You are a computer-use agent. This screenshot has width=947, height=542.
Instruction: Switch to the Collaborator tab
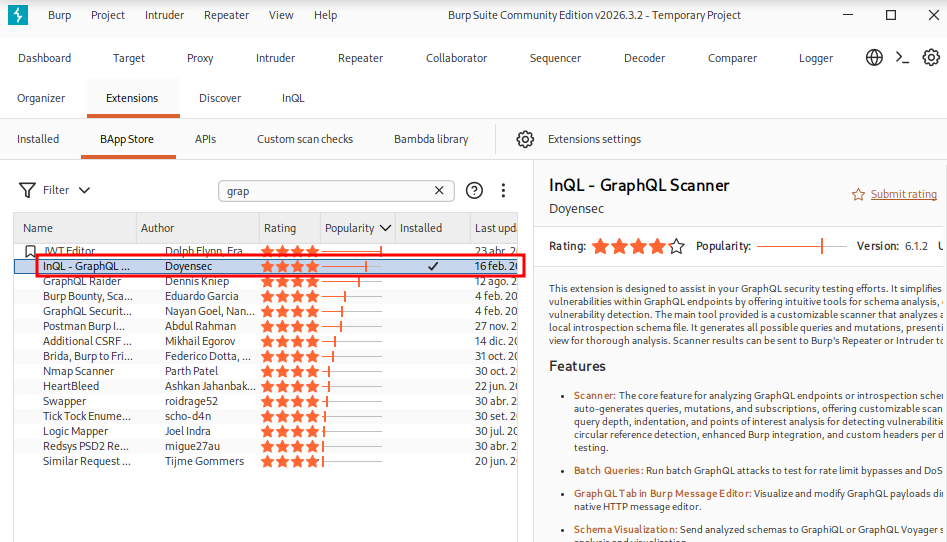(457, 58)
